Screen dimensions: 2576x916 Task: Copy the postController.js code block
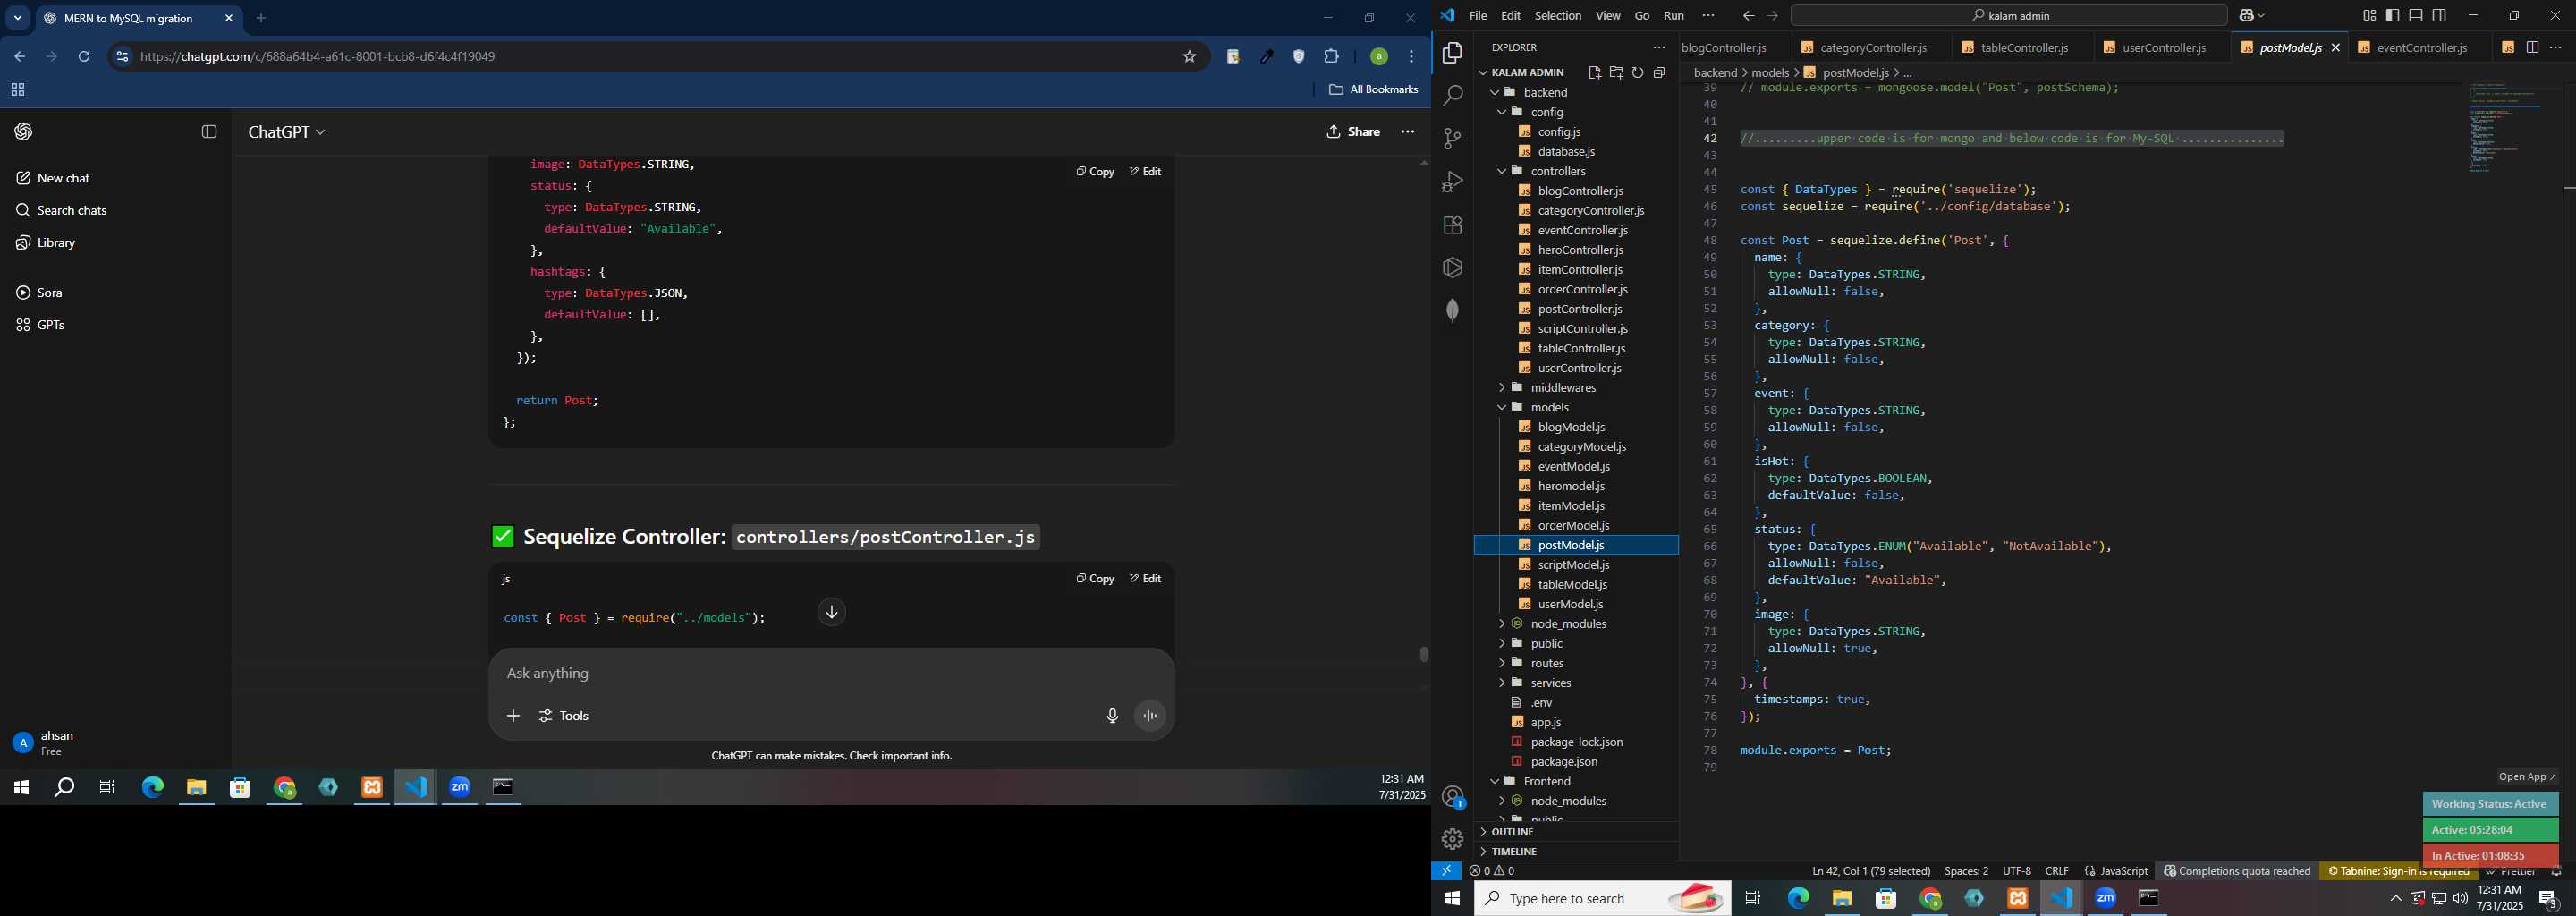[x=1095, y=579]
